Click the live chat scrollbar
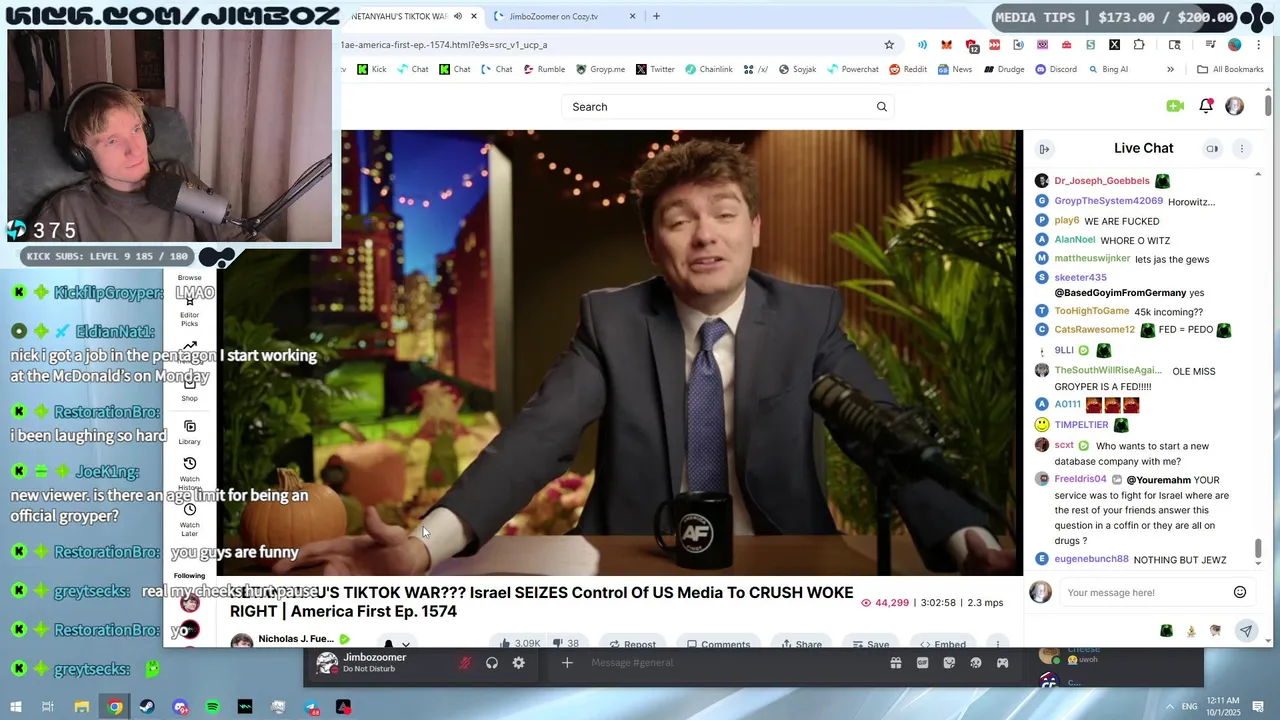The height and width of the screenshot is (720, 1280). 1258,548
